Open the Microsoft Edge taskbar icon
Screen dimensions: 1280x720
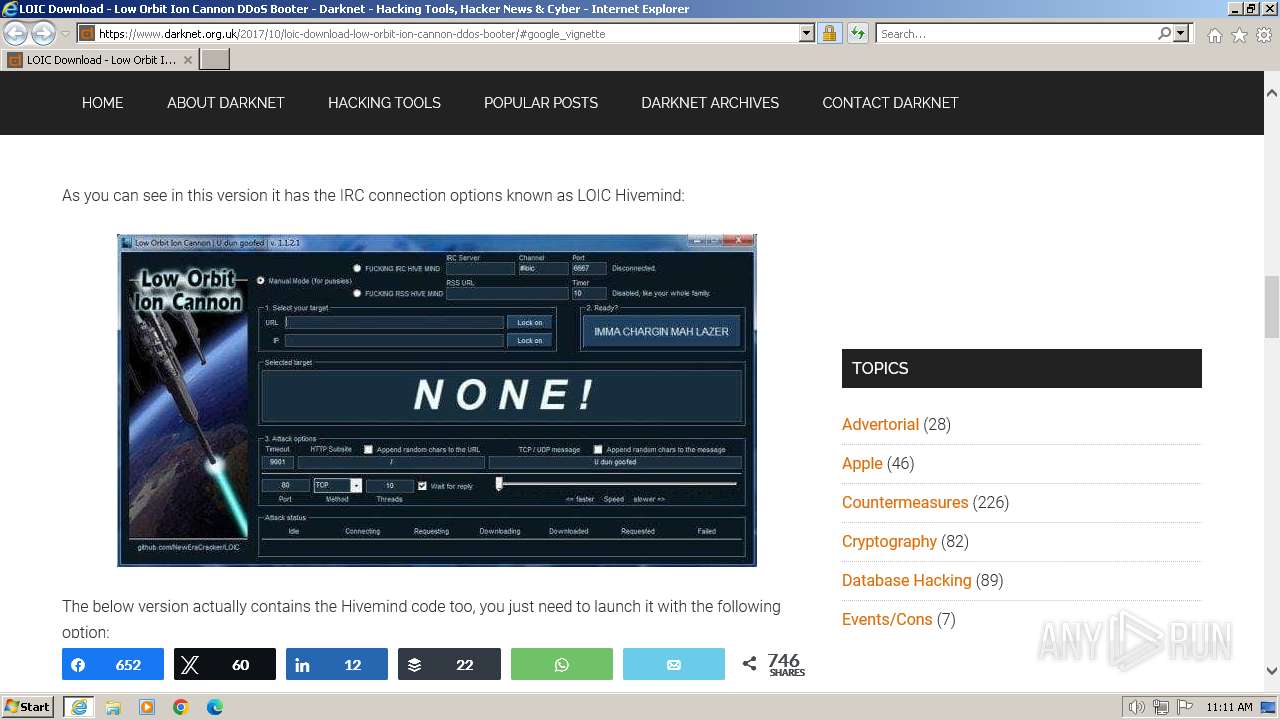(215, 707)
